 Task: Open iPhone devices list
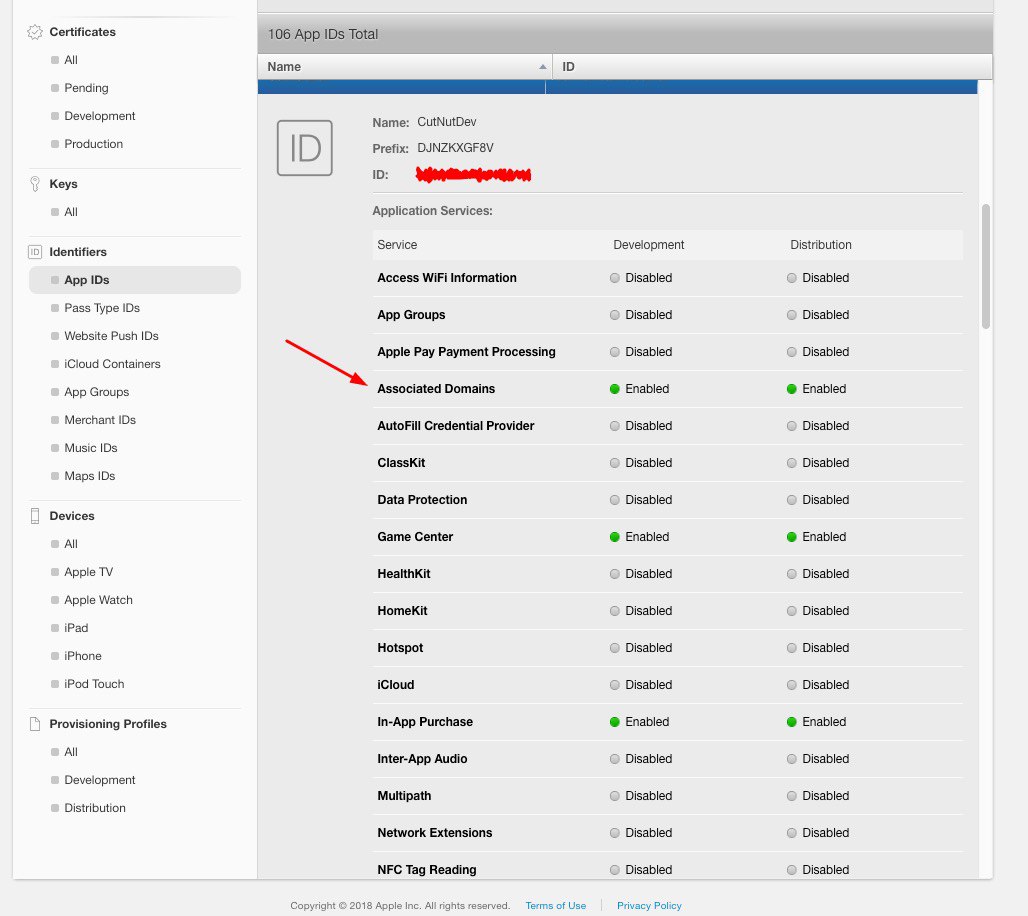(x=83, y=656)
